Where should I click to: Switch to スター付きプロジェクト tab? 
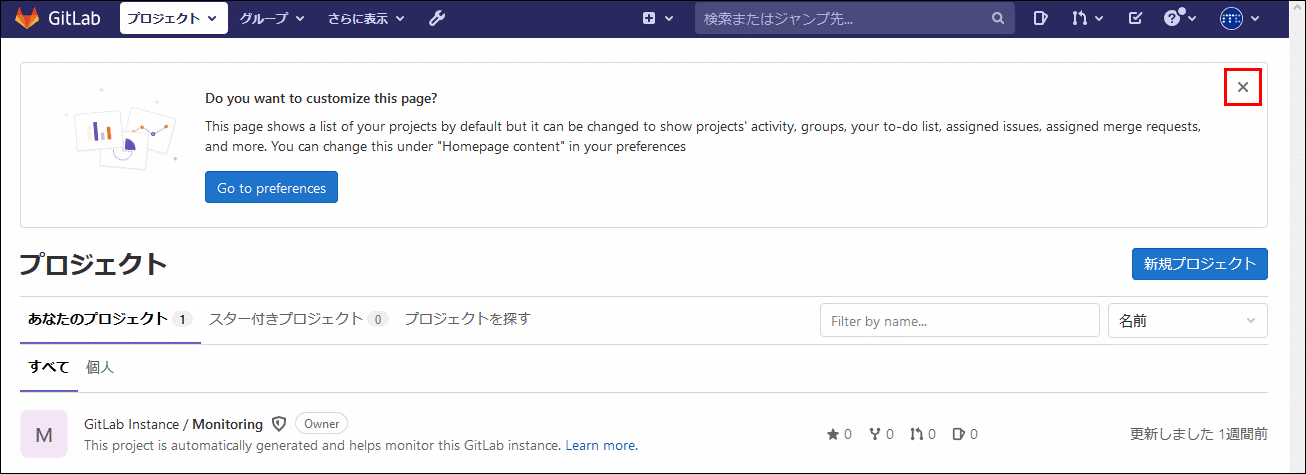tap(298, 319)
